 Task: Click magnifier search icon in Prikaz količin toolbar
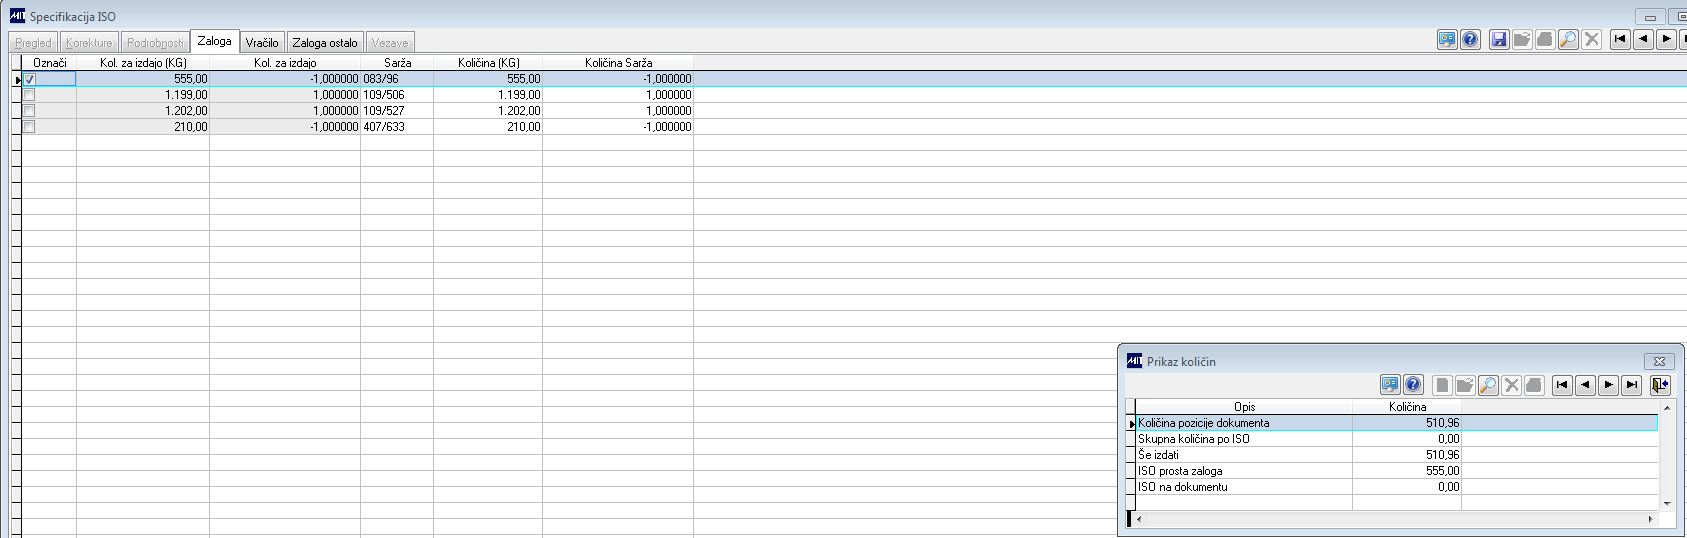click(x=1488, y=385)
